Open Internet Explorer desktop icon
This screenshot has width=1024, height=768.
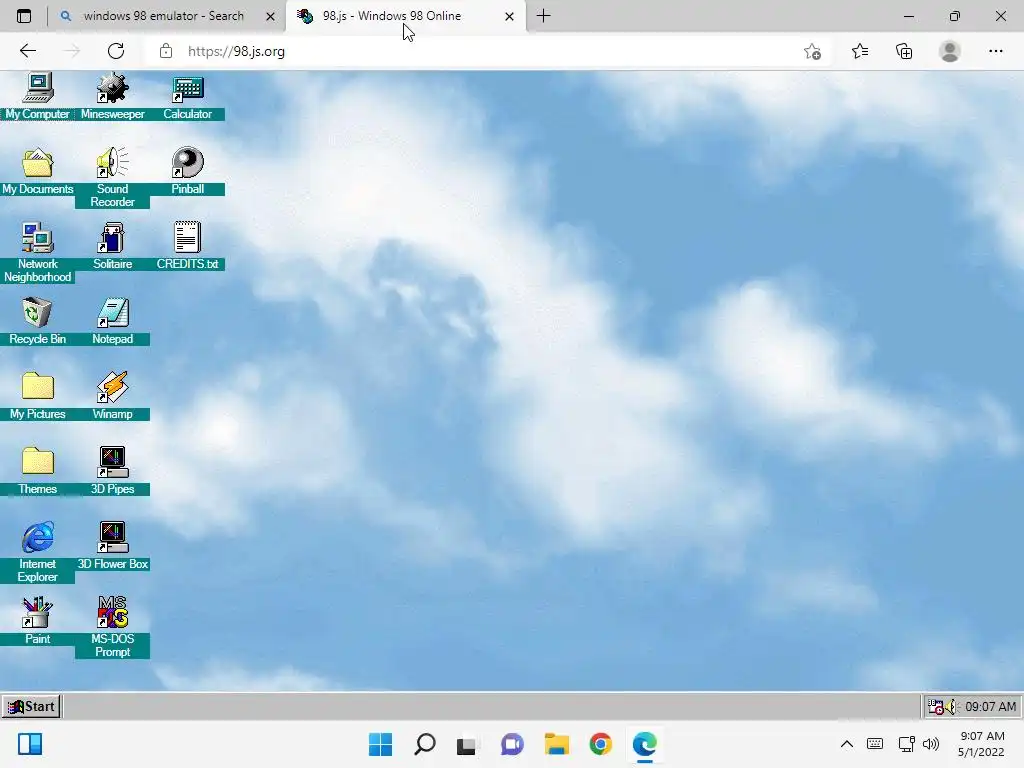tap(37, 552)
